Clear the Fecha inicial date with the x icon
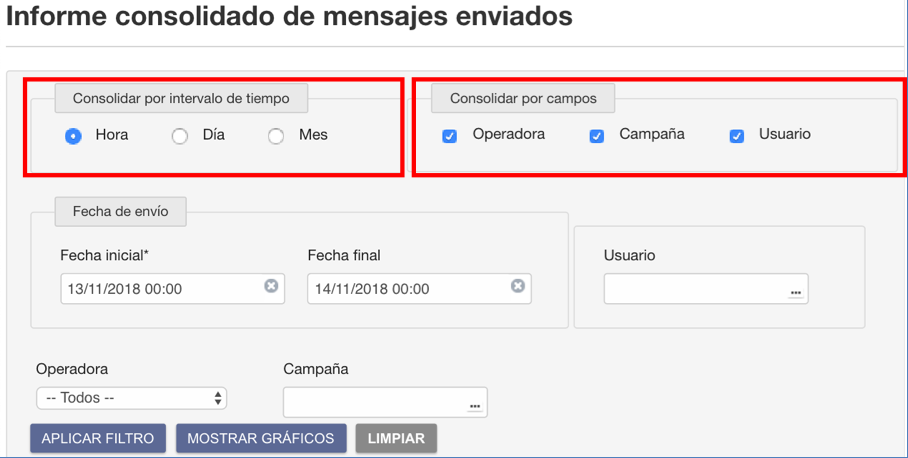908x458 pixels. tap(272, 286)
